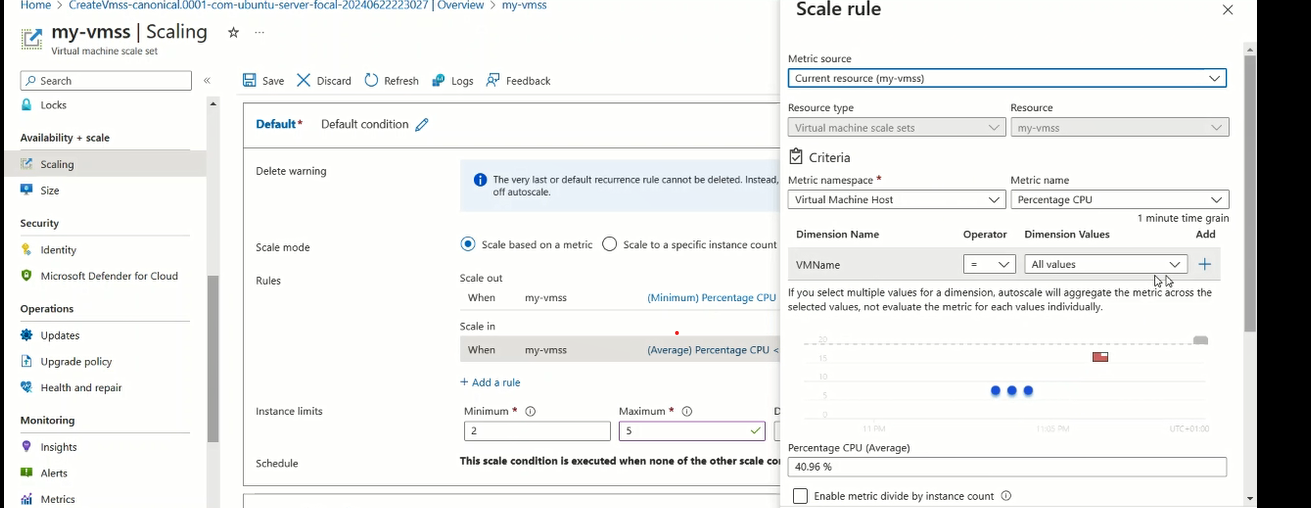Select Scale to a specific instance count
This screenshot has height=508, width=1311.
pyautogui.click(x=610, y=244)
